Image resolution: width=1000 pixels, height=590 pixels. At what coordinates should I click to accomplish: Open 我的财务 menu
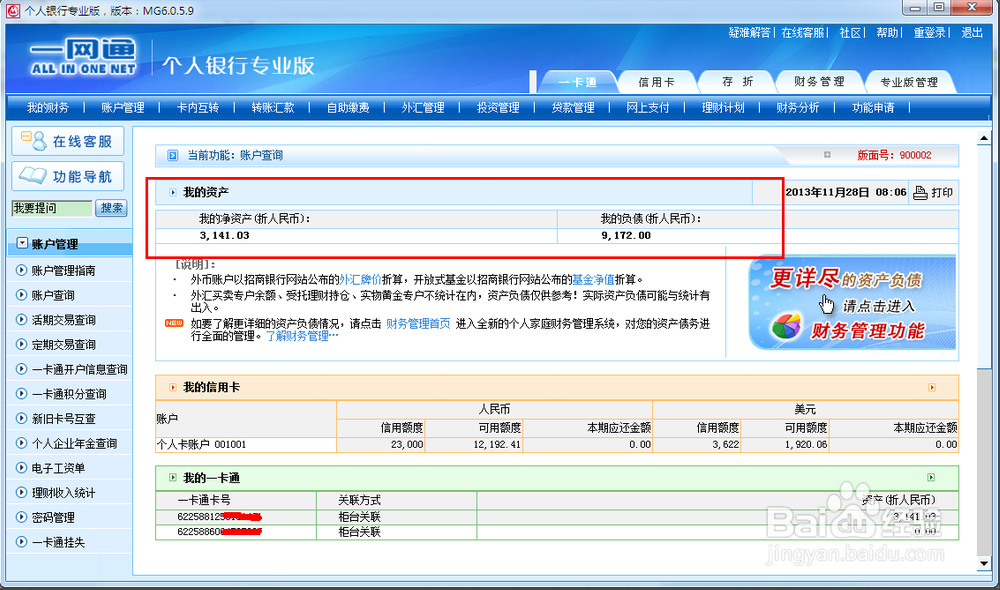[x=47, y=108]
